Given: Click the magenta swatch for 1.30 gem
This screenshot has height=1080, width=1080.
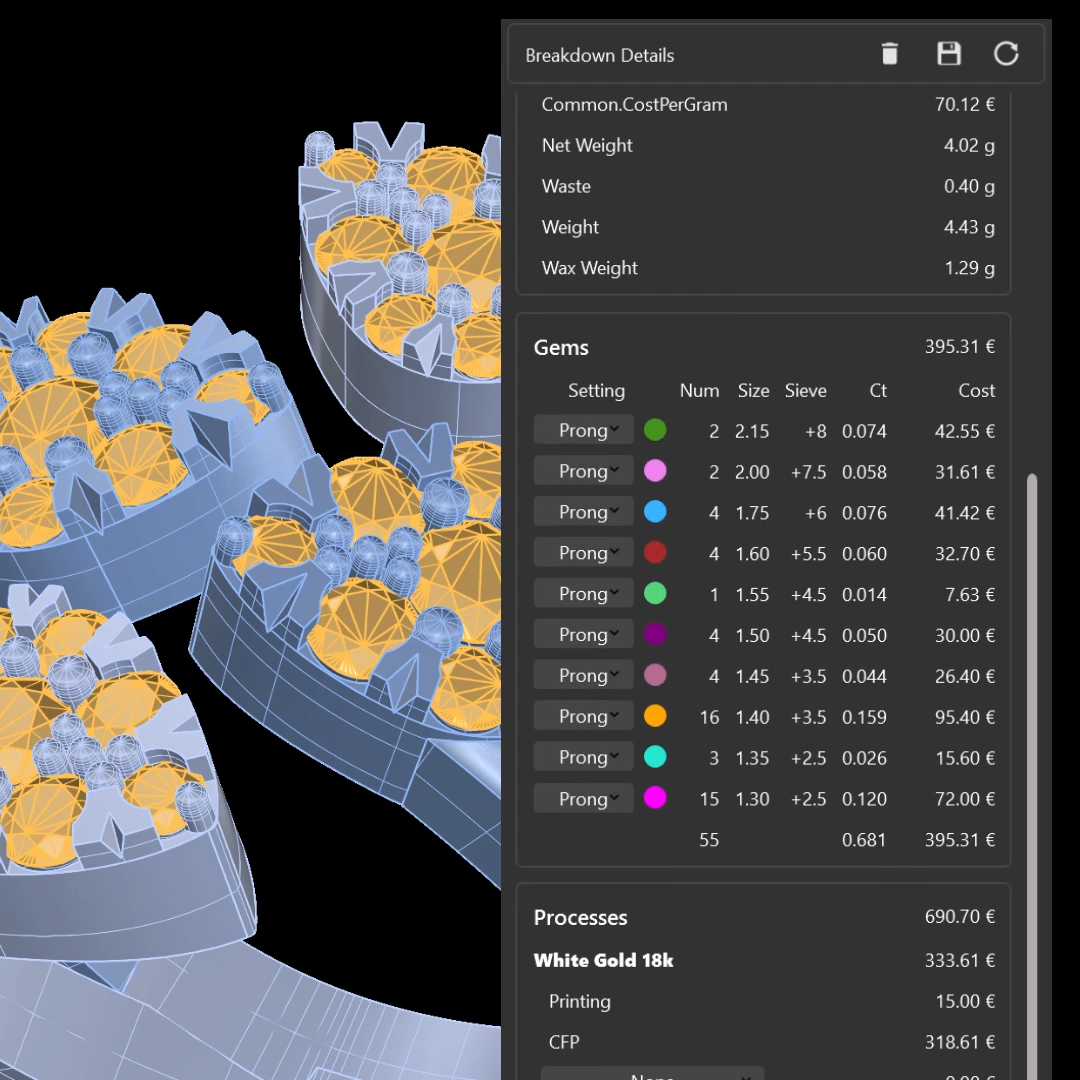Looking at the screenshot, I should click(x=655, y=798).
